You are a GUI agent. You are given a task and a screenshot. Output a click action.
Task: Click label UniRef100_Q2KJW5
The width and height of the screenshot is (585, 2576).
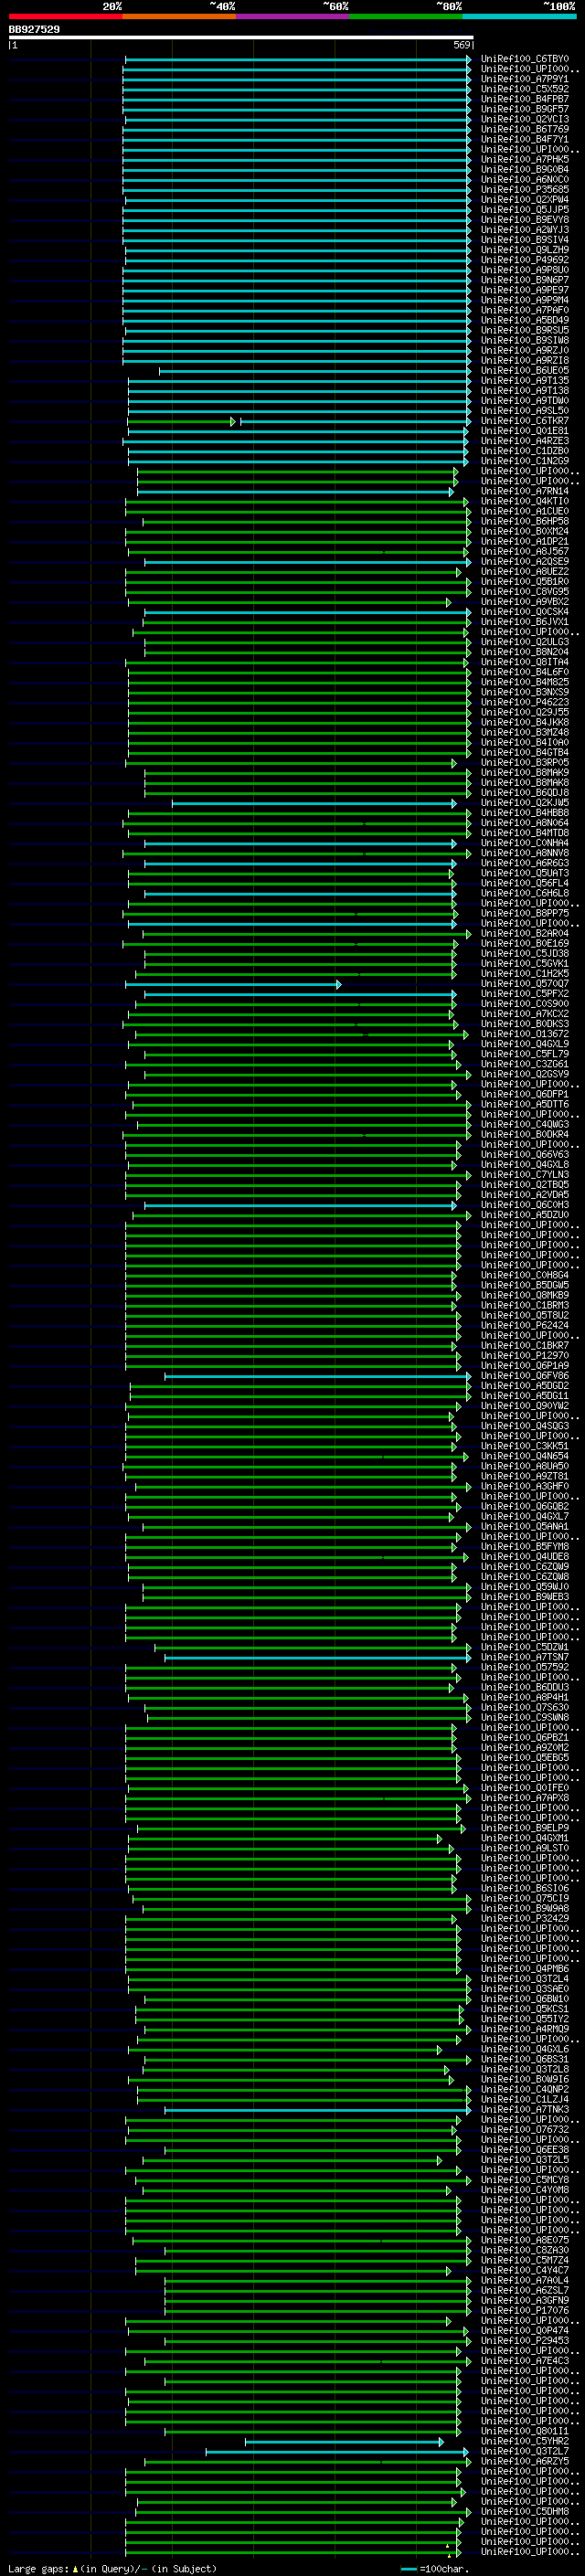point(525,803)
